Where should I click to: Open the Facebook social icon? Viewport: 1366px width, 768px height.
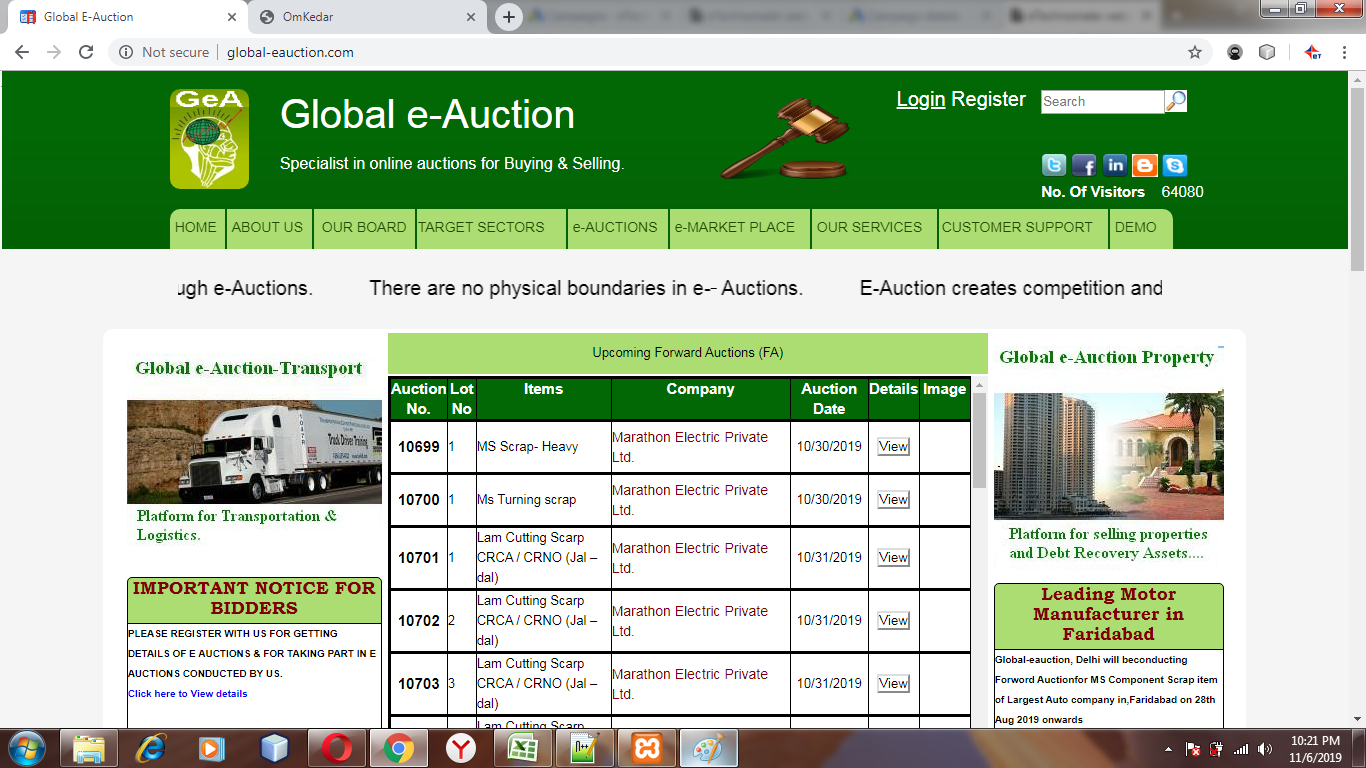[x=1084, y=165]
